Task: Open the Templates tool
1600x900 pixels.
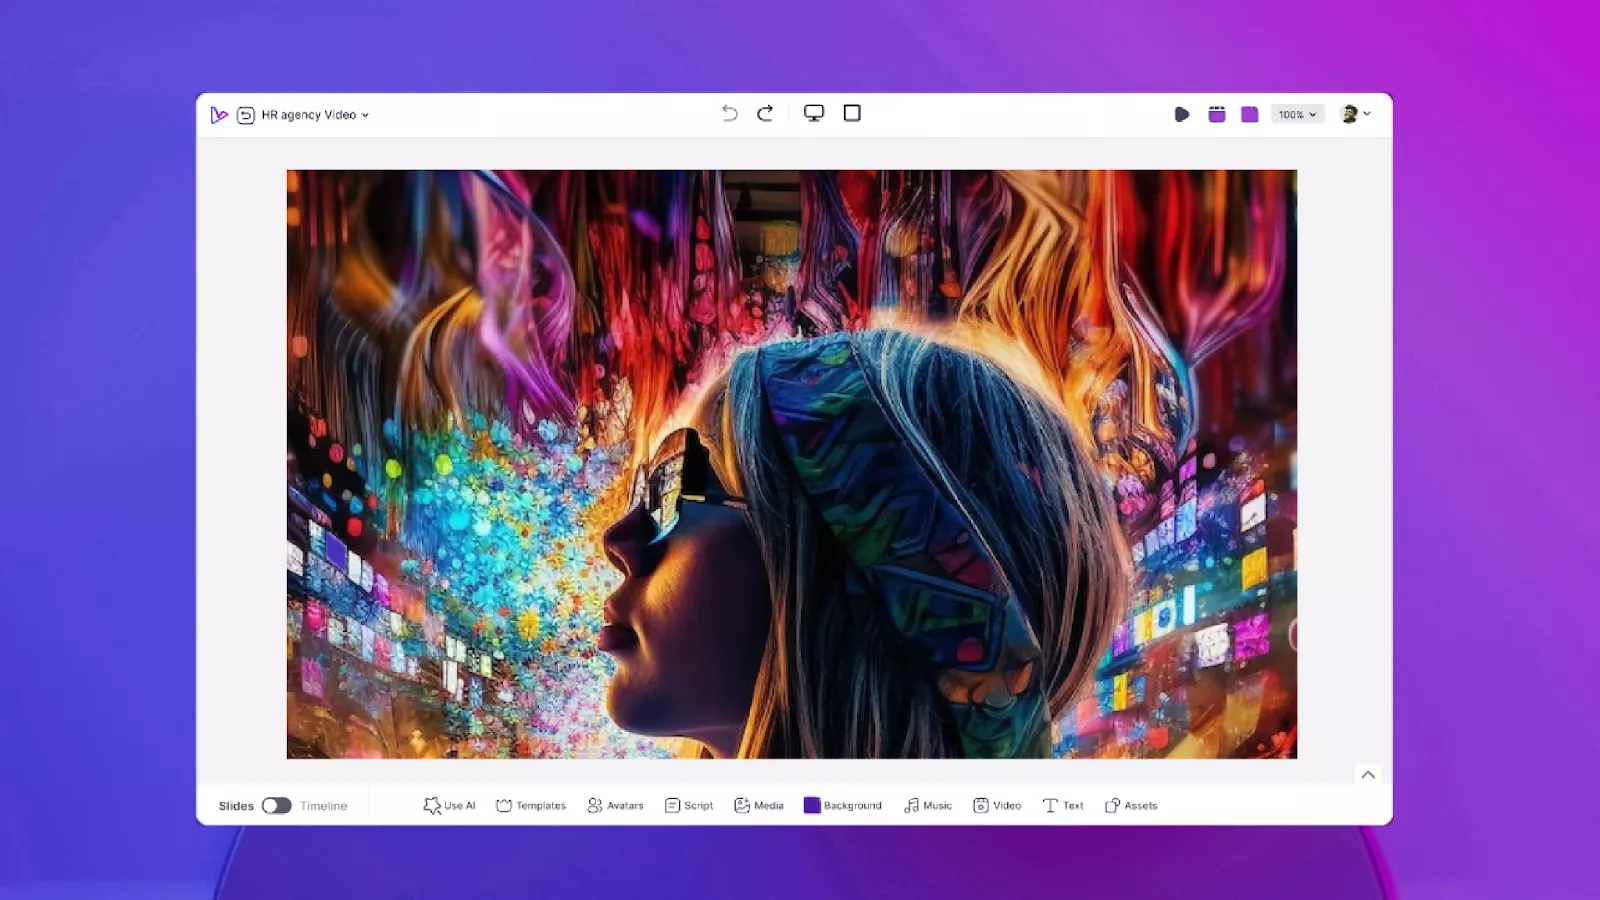Action: [531, 806]
